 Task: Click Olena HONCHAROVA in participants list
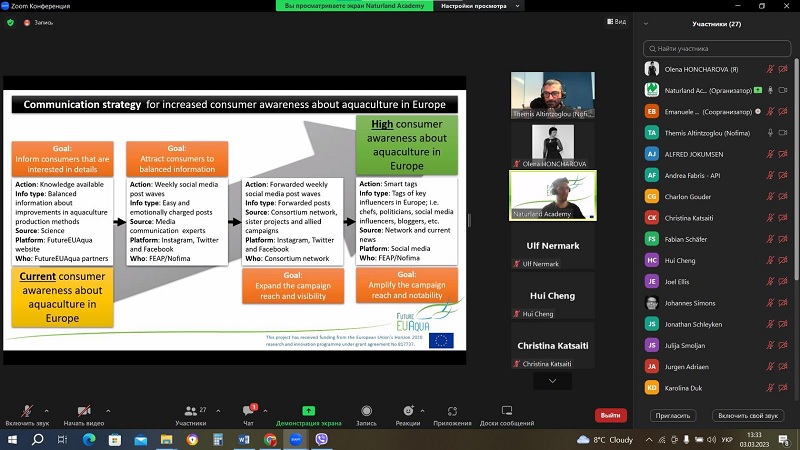(716, 69)
